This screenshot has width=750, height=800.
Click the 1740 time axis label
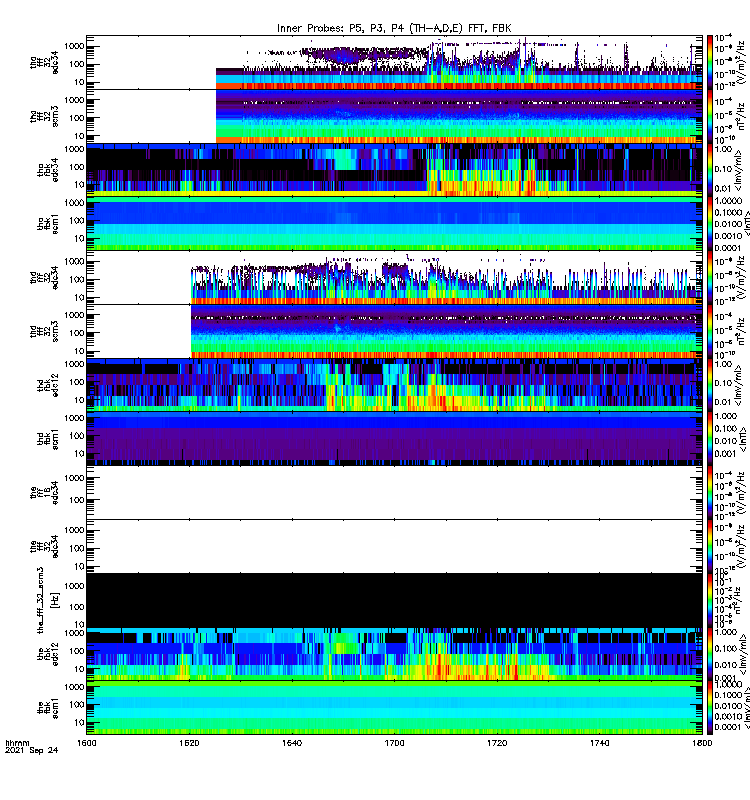coord(599,743)
